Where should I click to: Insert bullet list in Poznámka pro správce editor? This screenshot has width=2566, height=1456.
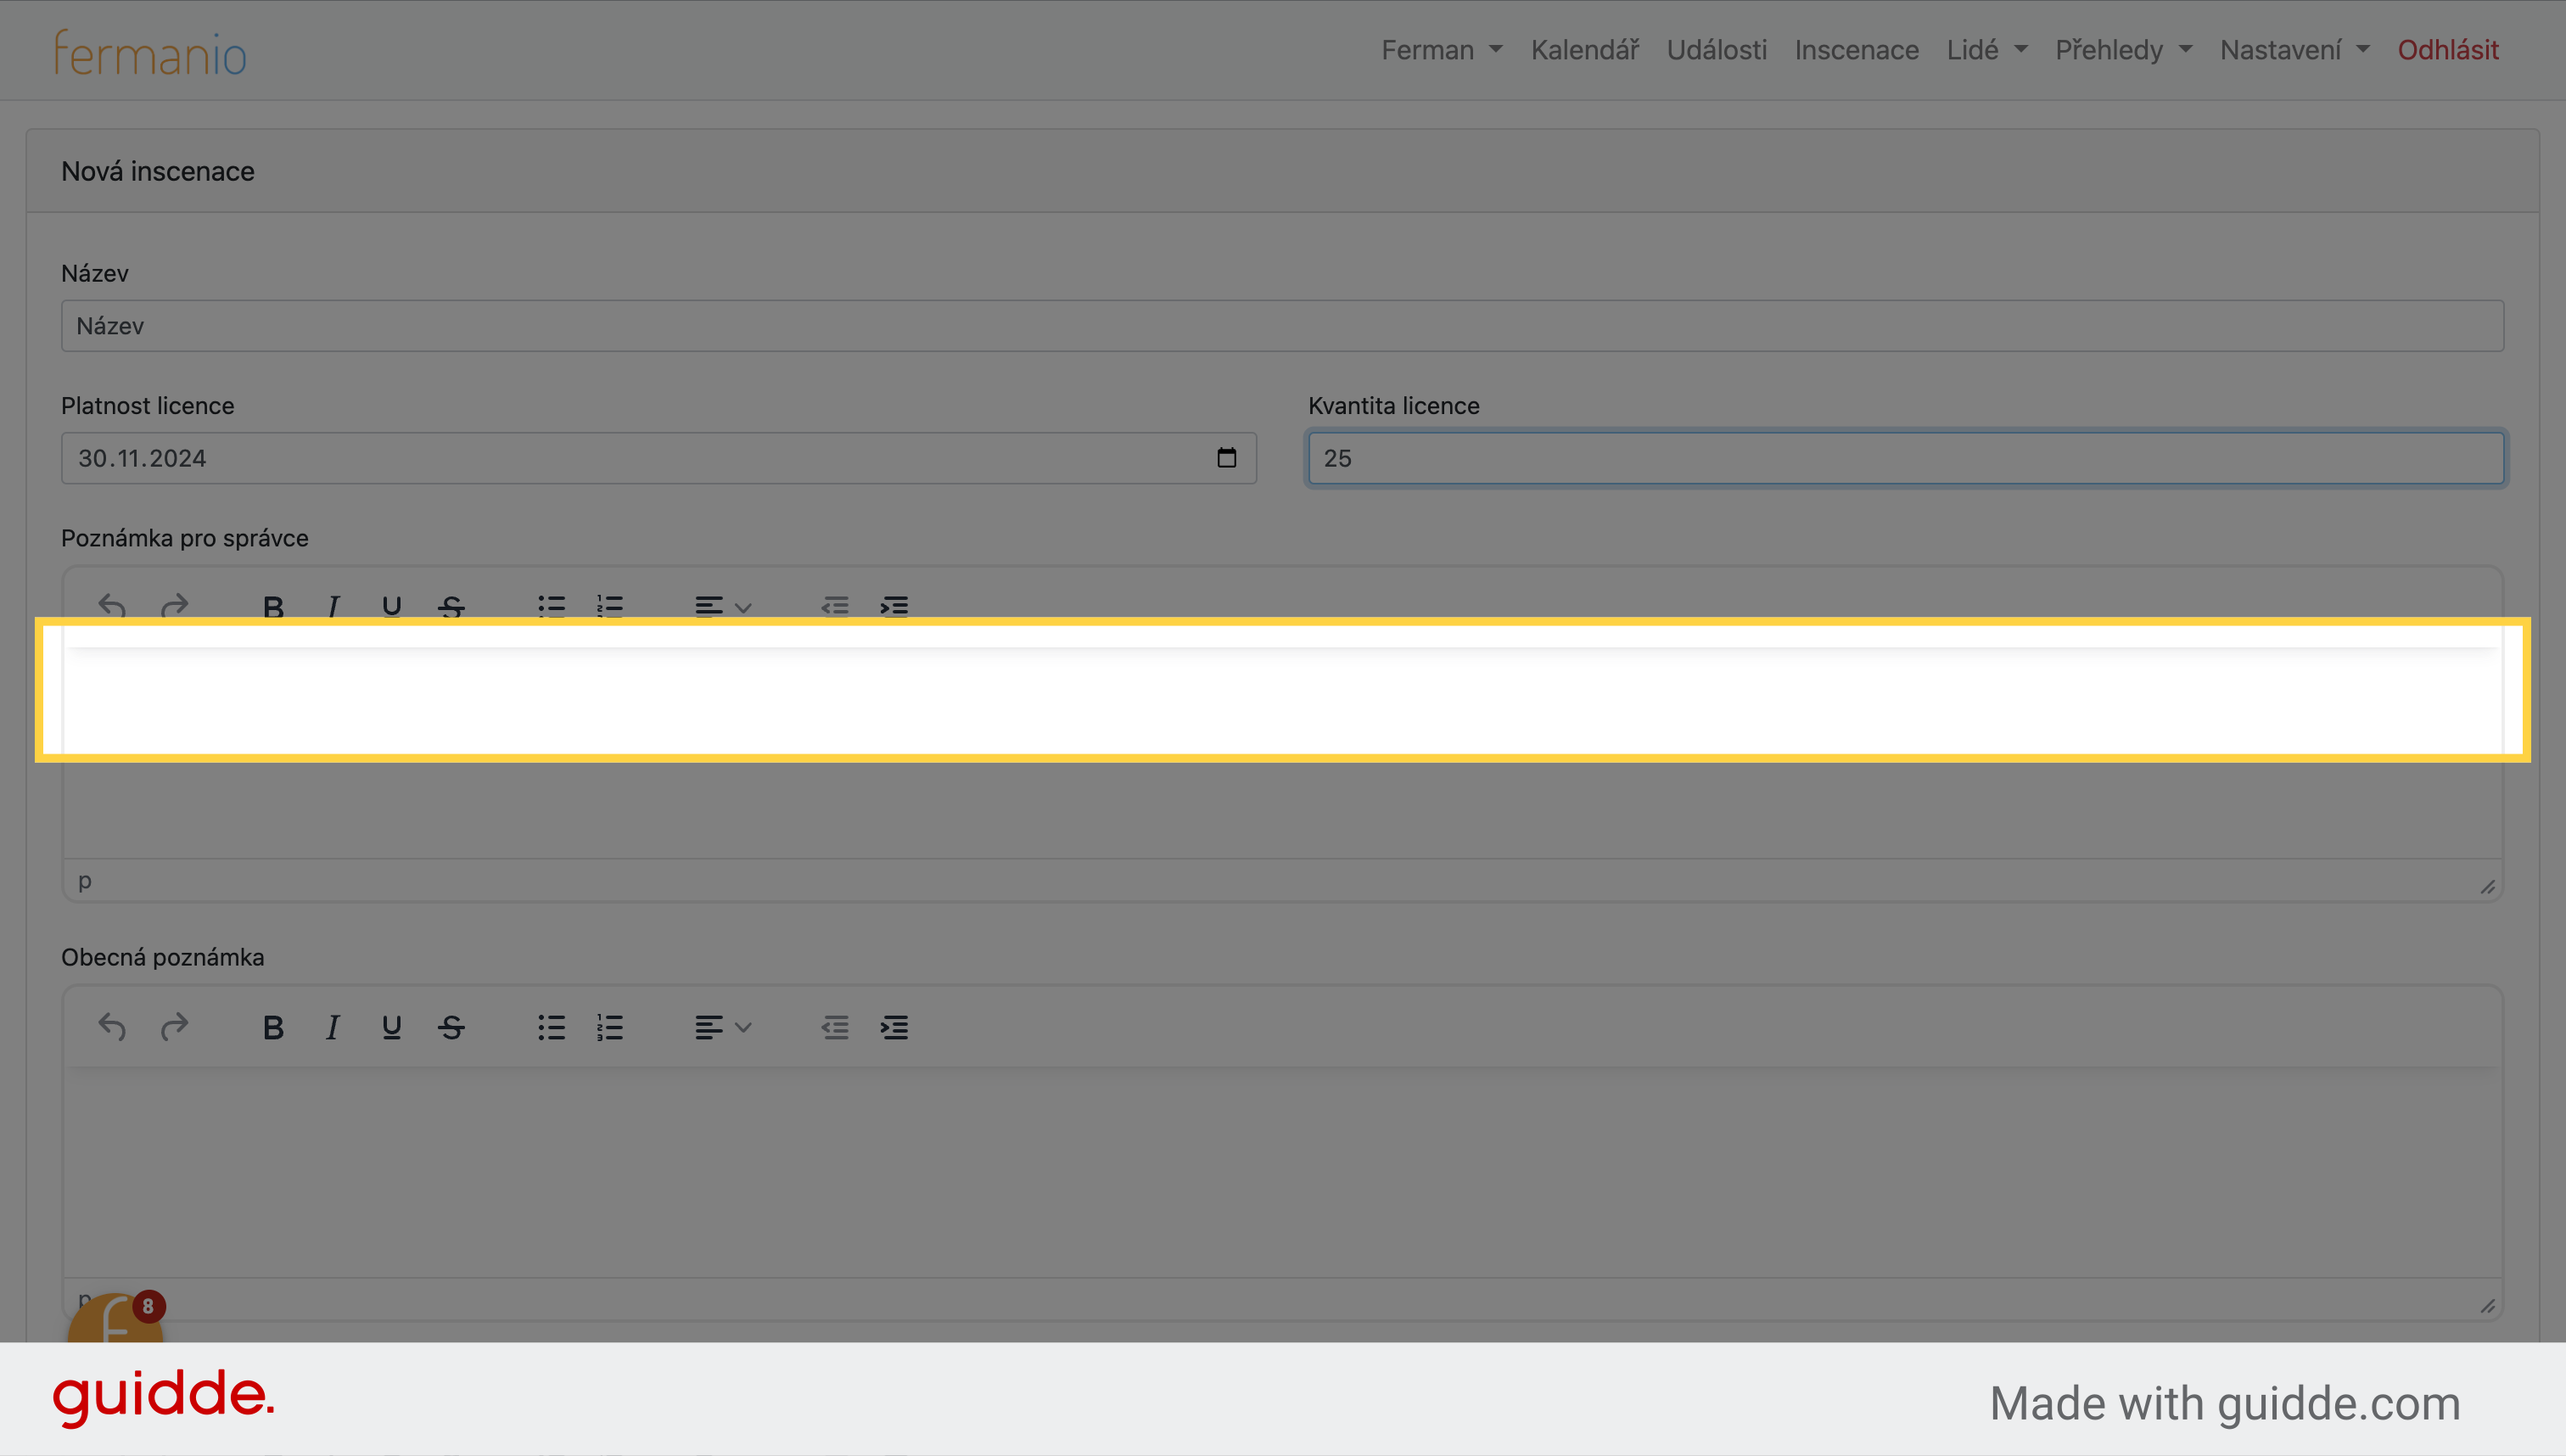click(x=551, y=606)
